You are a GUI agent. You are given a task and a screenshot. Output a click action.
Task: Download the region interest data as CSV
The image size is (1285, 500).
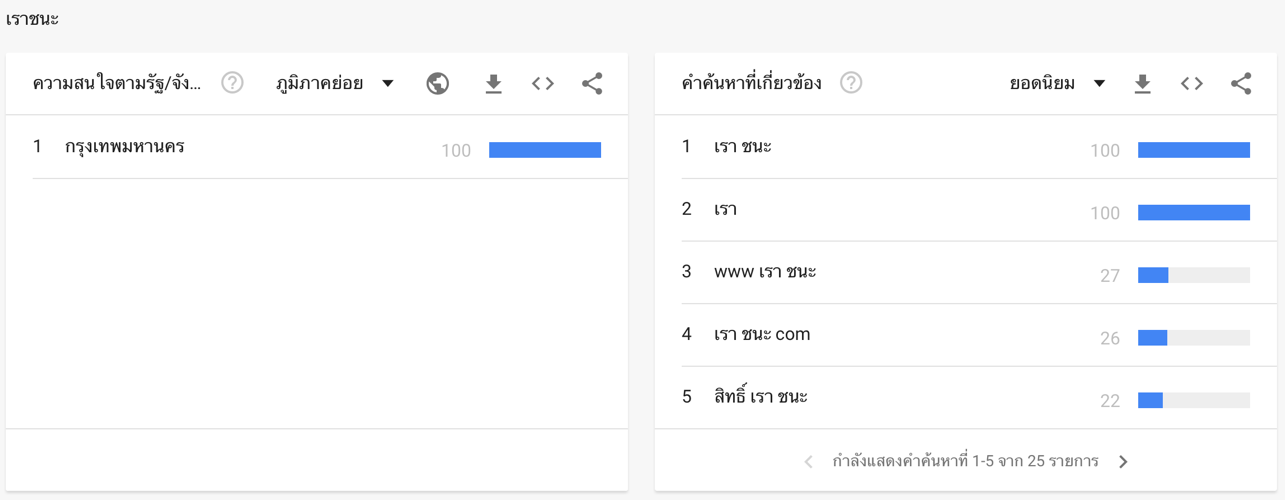pyautogui.click(x=493, y=84)
